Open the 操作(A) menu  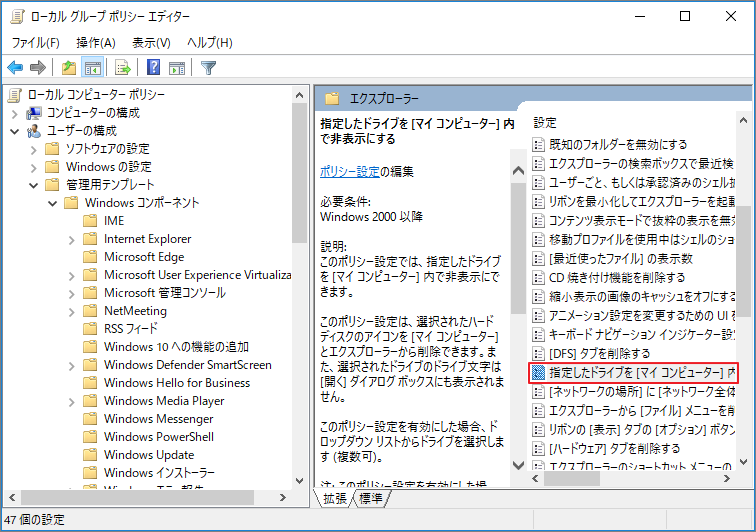pyautogui.click(x=96, y=43)
